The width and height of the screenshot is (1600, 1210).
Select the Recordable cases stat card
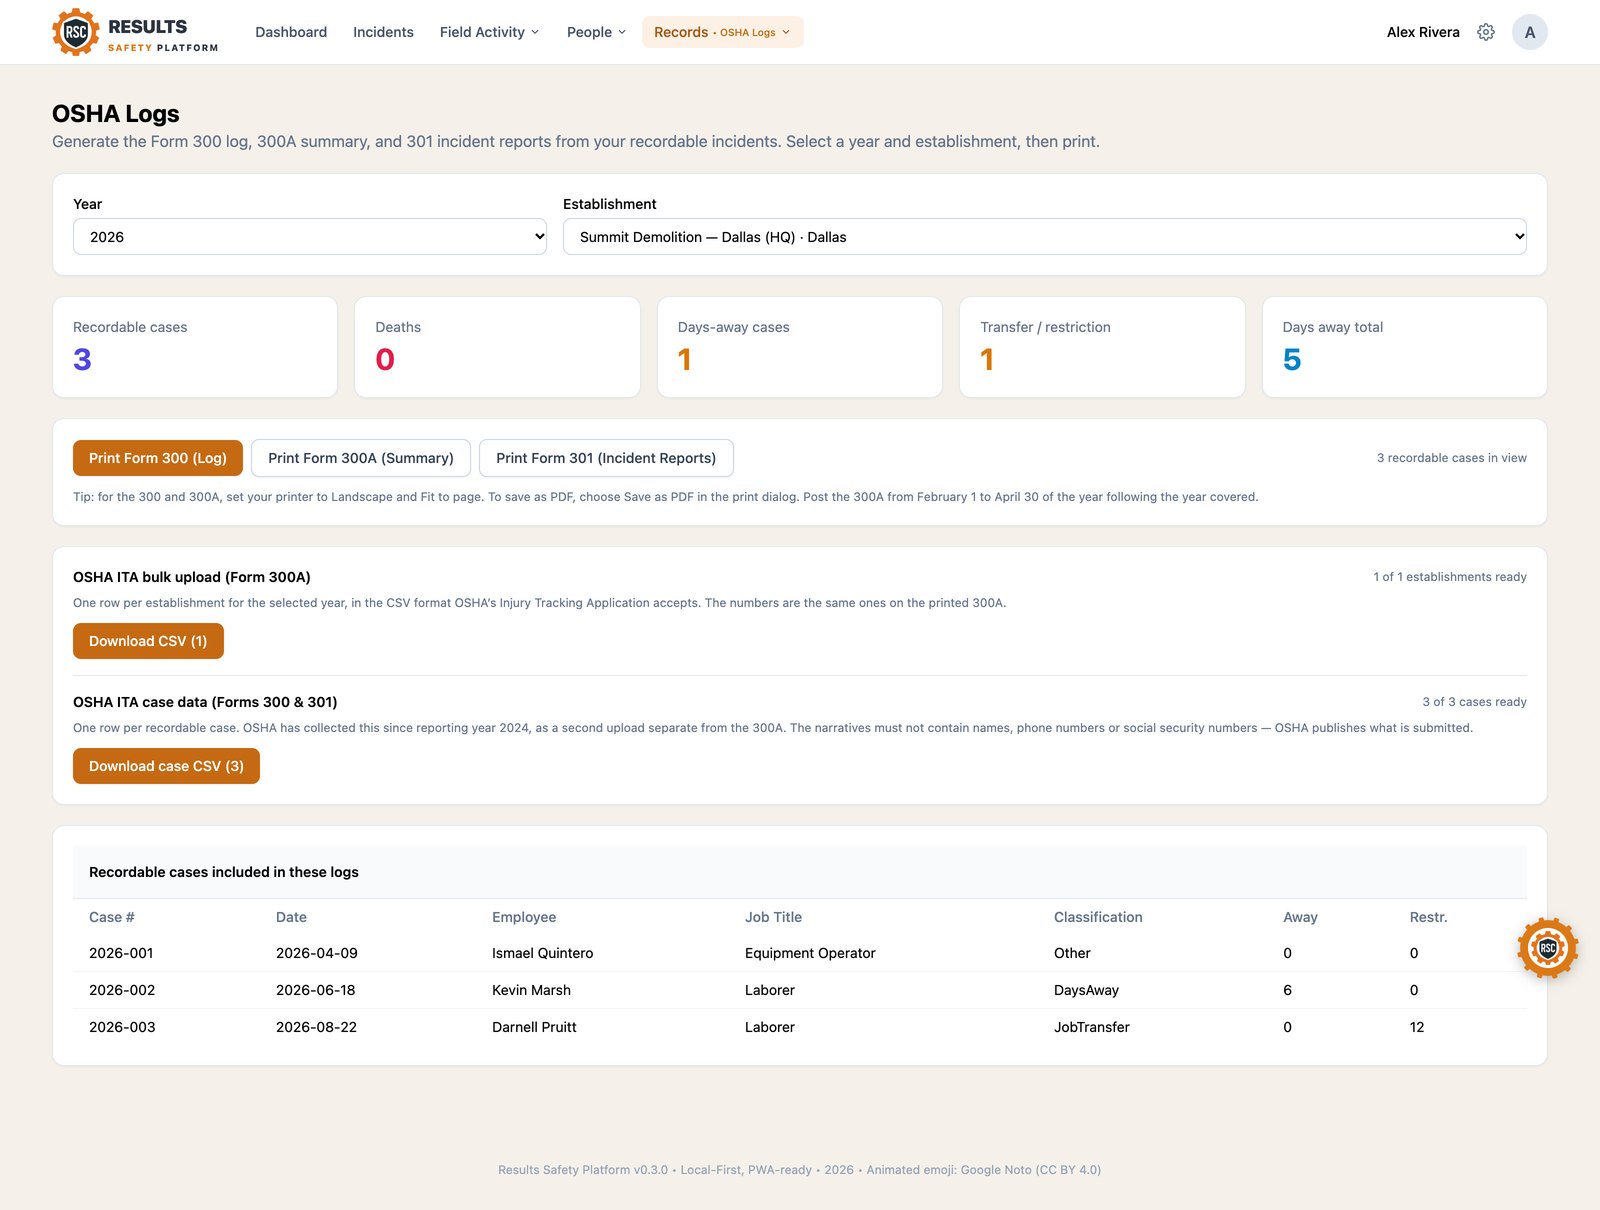(195, 347)
